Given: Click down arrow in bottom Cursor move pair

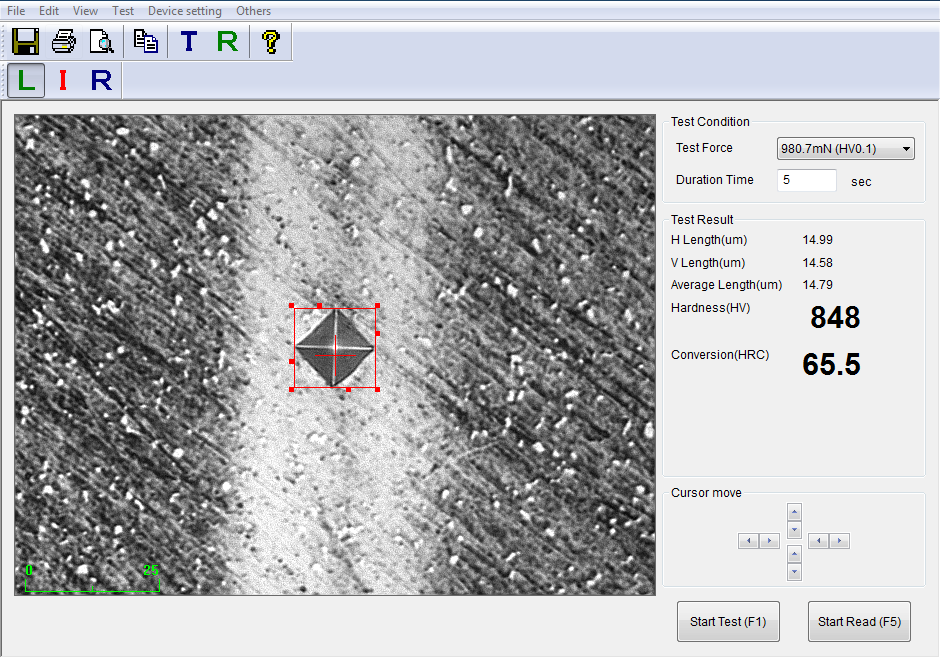Looking at the screenshot, I should pos(794,572).
